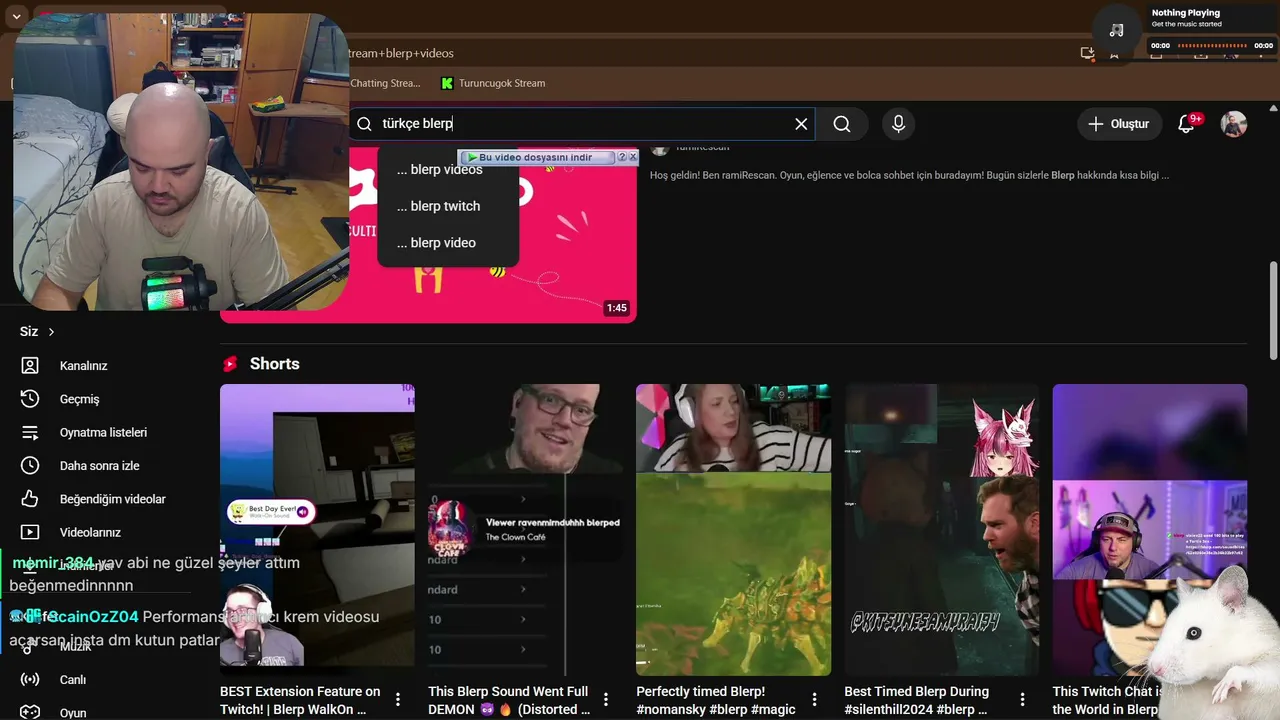Screen dimensions: 1280x720
Task: Start voice search with the microphone icon
Action: coord(898,124)
